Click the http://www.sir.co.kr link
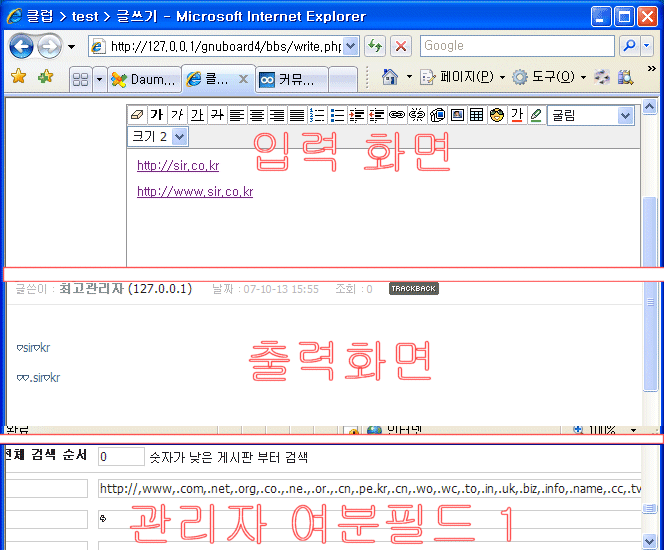The width and height of the screenshot is (664, 550). [195, 192]
